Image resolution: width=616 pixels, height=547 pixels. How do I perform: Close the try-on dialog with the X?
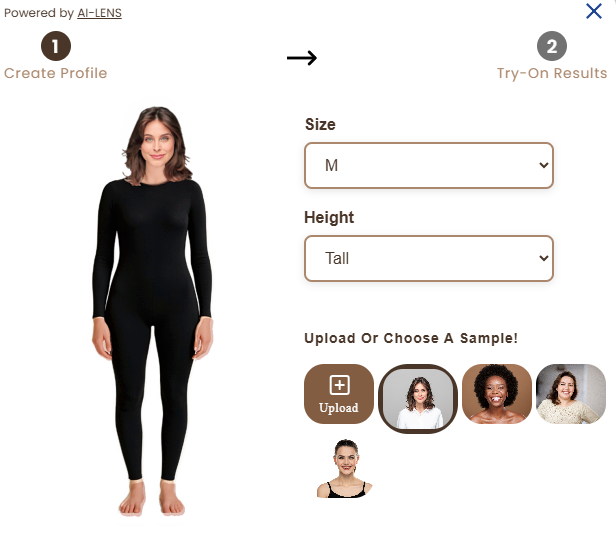594,11
